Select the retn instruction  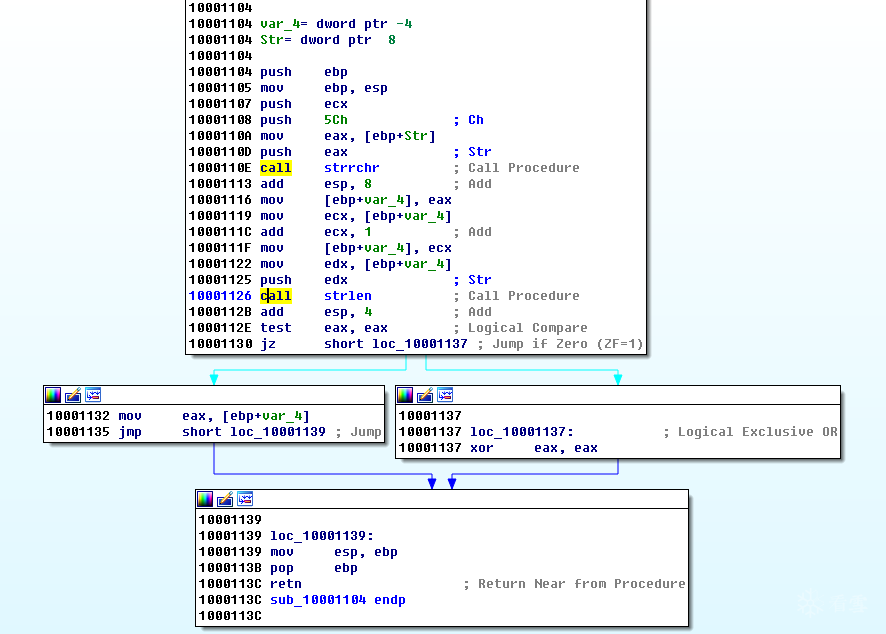pyautogui.click(x=285, y=584)
